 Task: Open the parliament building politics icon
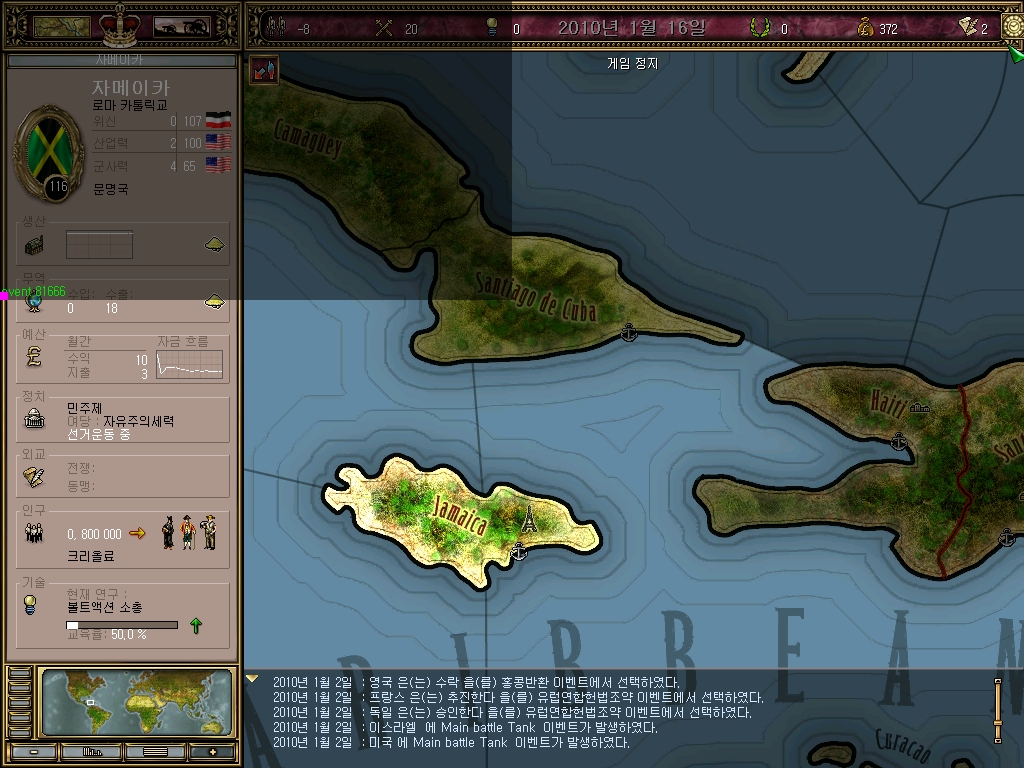[x=34, y=418]
